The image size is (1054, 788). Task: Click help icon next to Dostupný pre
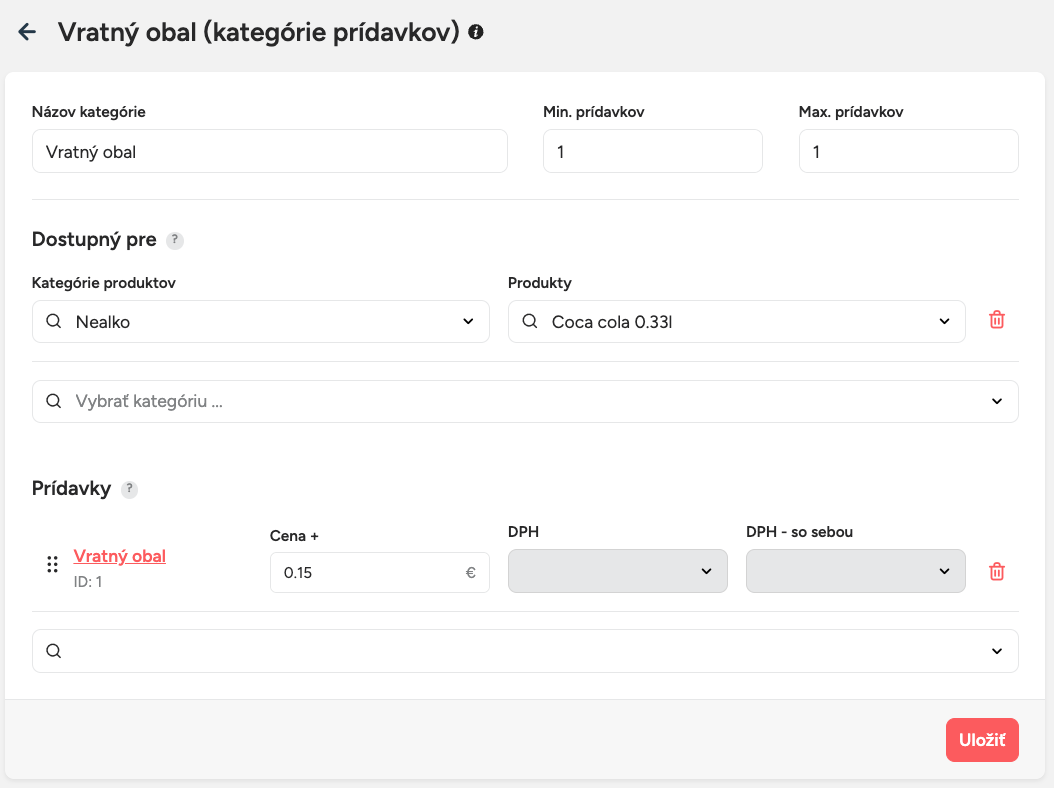coord(175,240)
